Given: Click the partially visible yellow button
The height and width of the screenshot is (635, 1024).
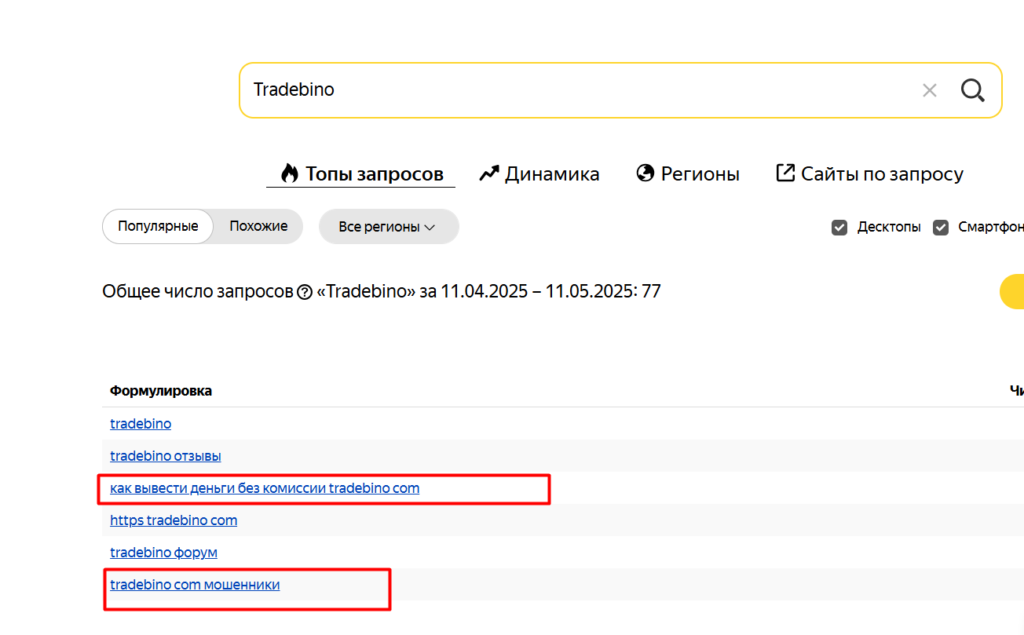Looking at the screenshot, I should [1012, 291].
